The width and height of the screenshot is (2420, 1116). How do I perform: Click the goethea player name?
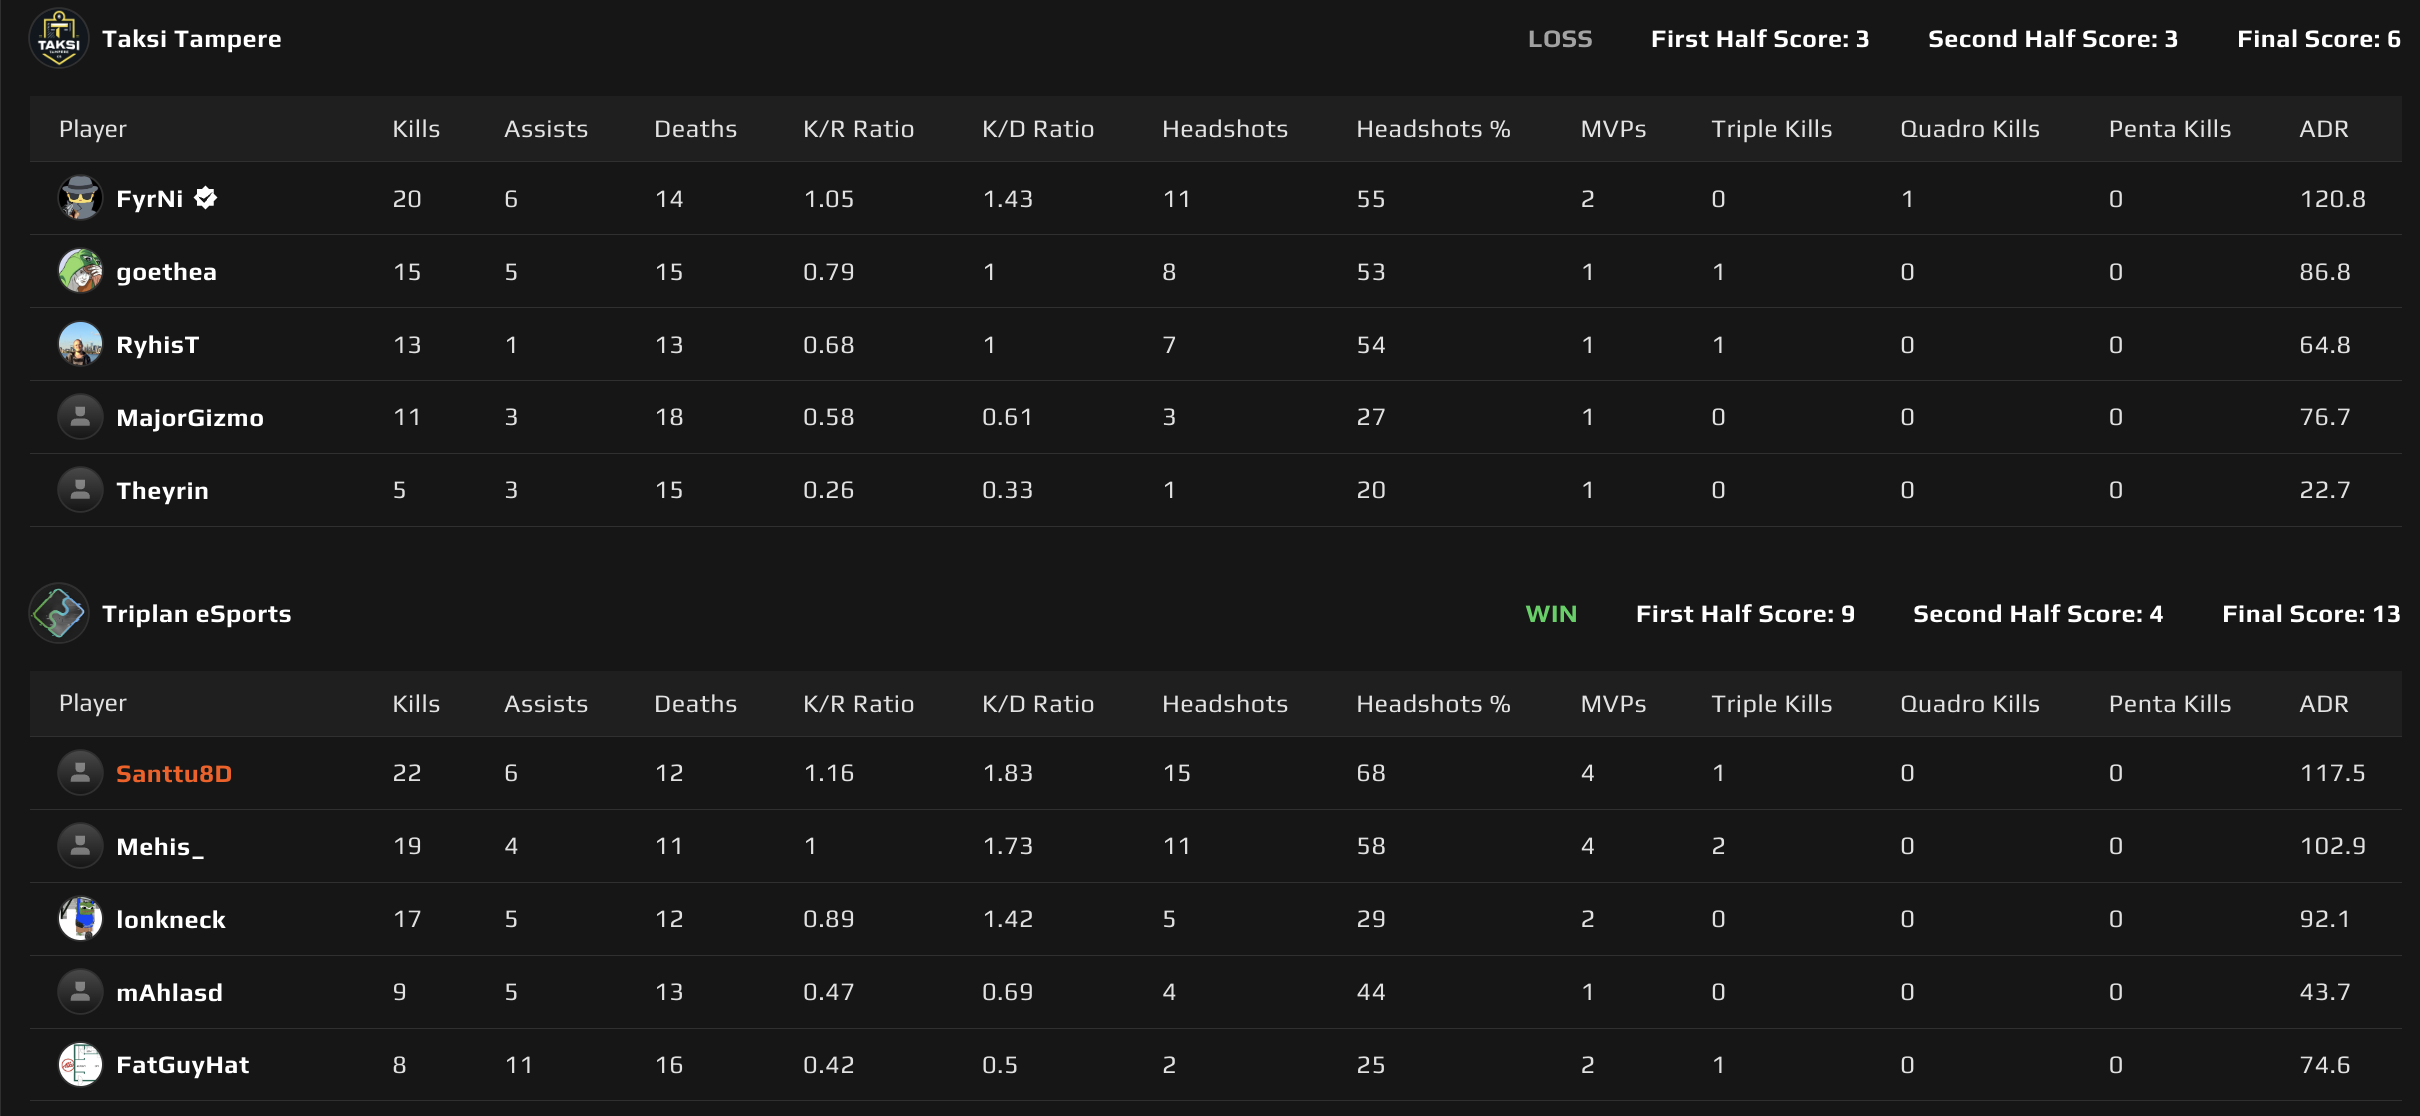[x=166, y=270]
